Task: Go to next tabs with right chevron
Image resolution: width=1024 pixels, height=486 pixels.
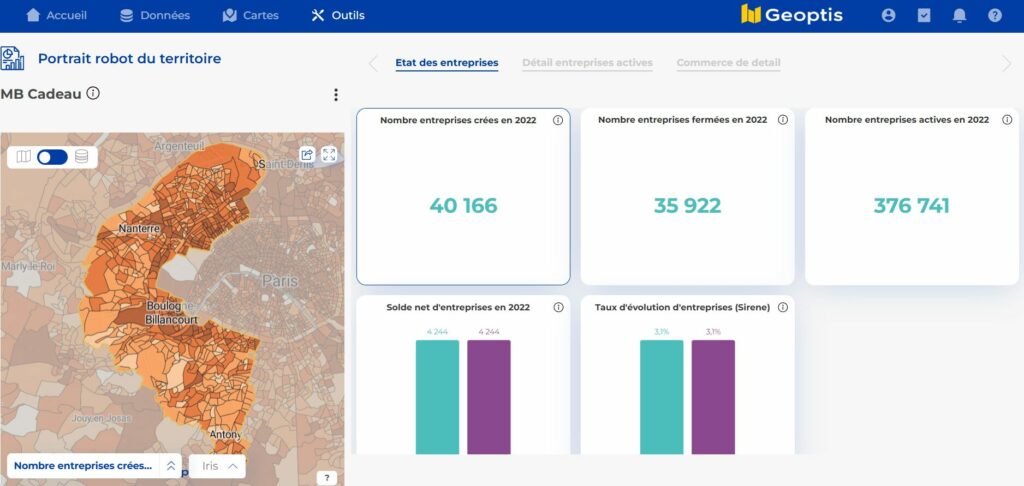Action: point(1006,63)
